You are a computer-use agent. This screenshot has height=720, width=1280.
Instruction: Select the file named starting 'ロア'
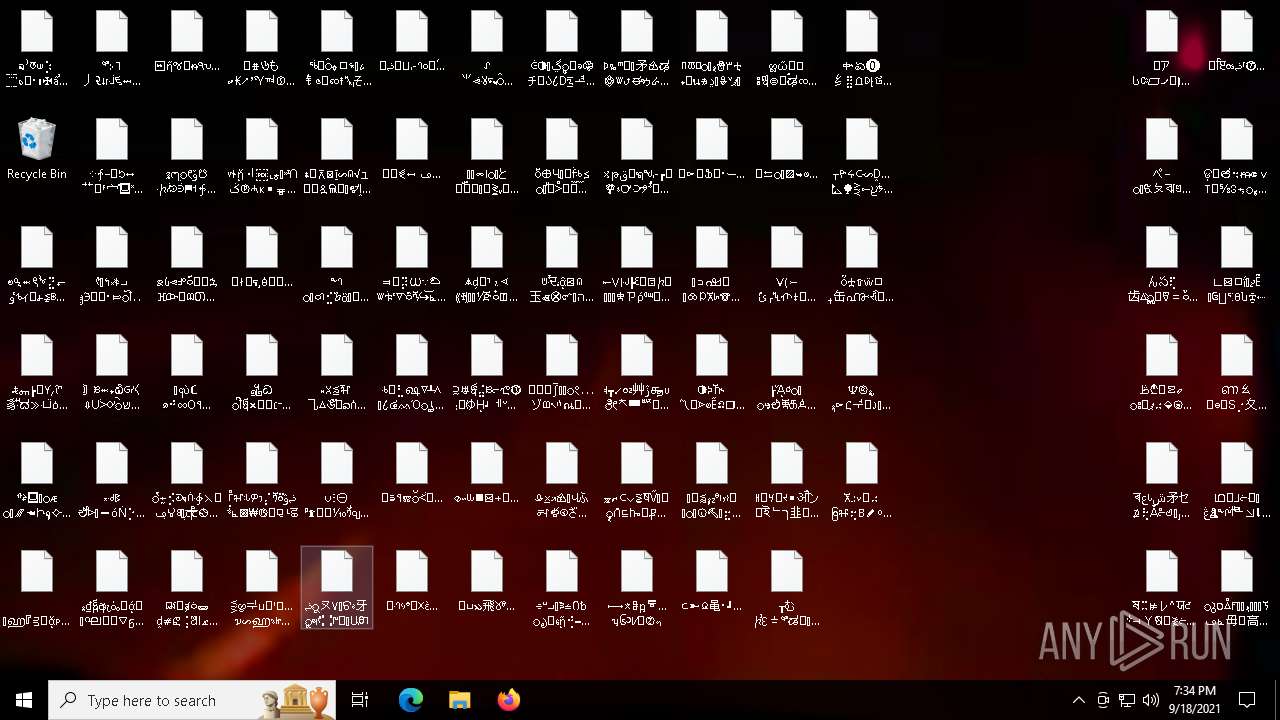pos(1162,49)
